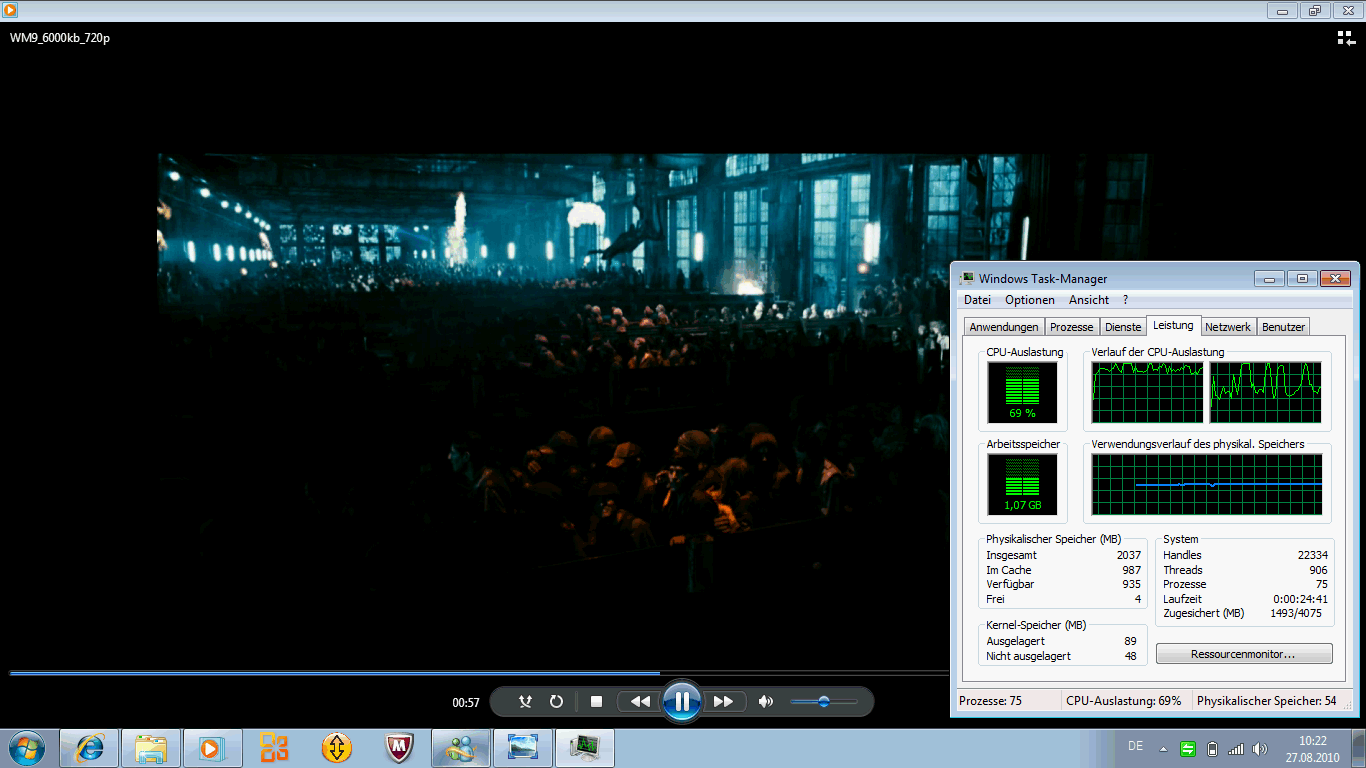Click the Nicht ausgelagert value 48
This screenshot has width=1366, height=768.
[x=1130, y=656]
